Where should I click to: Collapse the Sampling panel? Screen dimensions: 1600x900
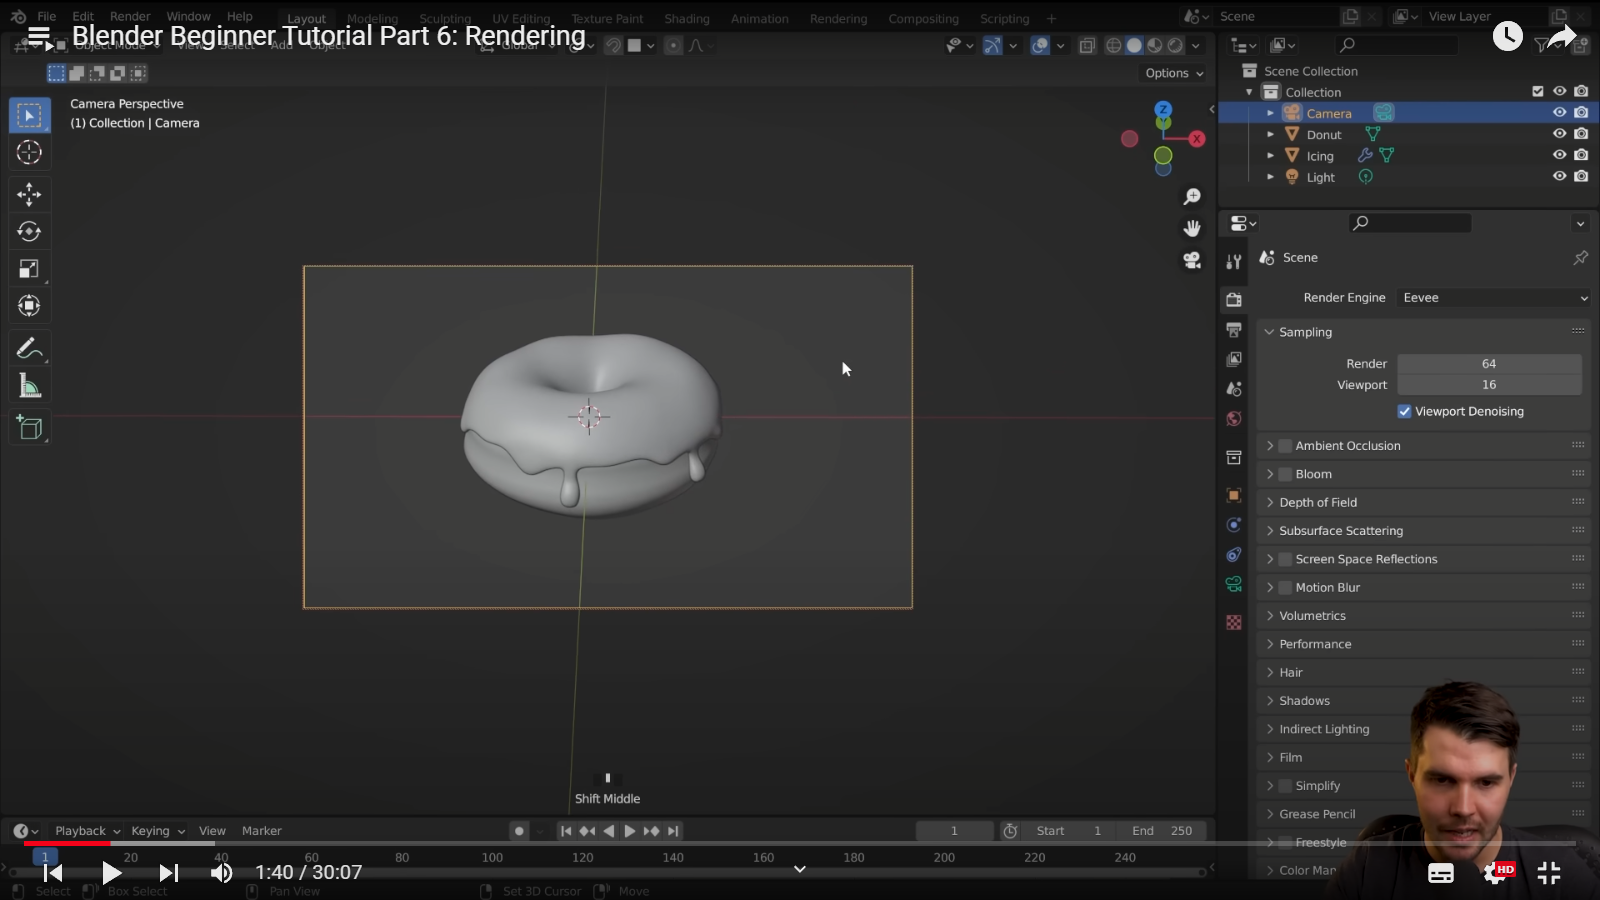(1422, 332)
